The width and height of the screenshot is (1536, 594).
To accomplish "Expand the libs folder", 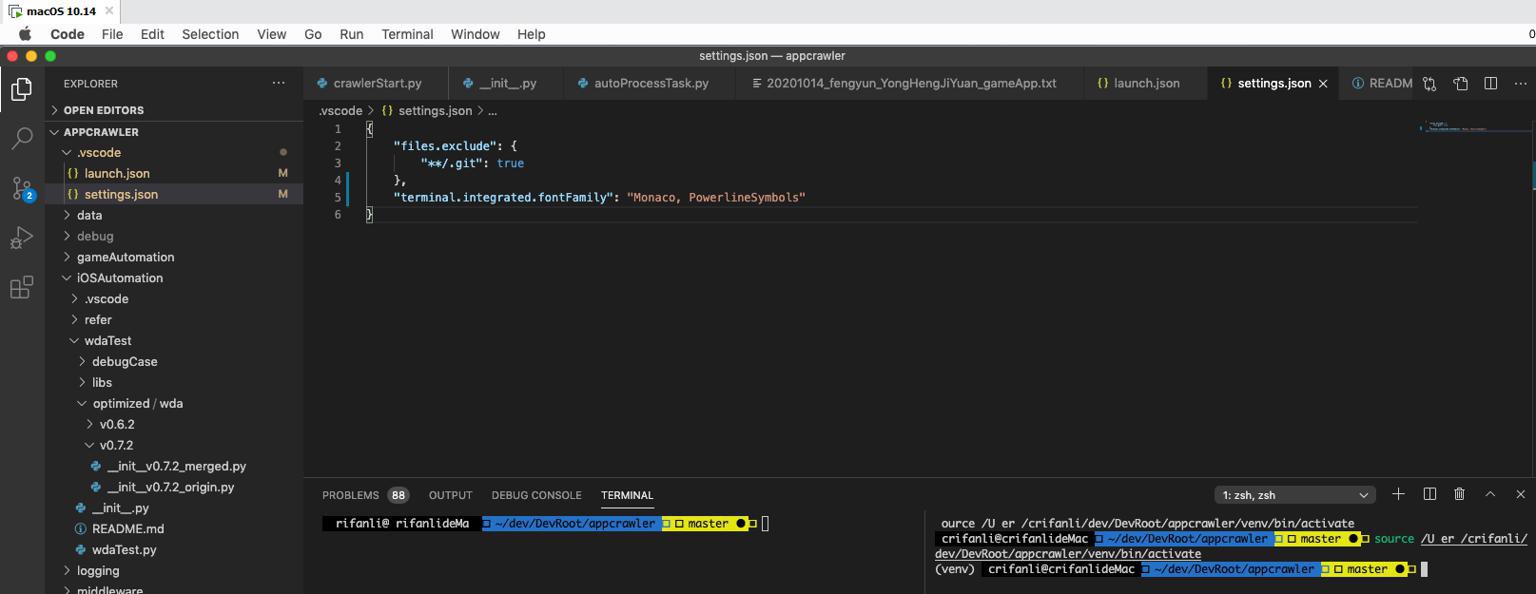I will pos(174,383).
